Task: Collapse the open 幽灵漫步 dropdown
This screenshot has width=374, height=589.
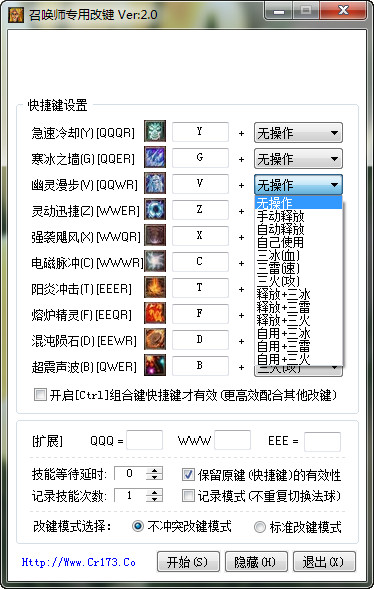Action: (x=299, y=185)
